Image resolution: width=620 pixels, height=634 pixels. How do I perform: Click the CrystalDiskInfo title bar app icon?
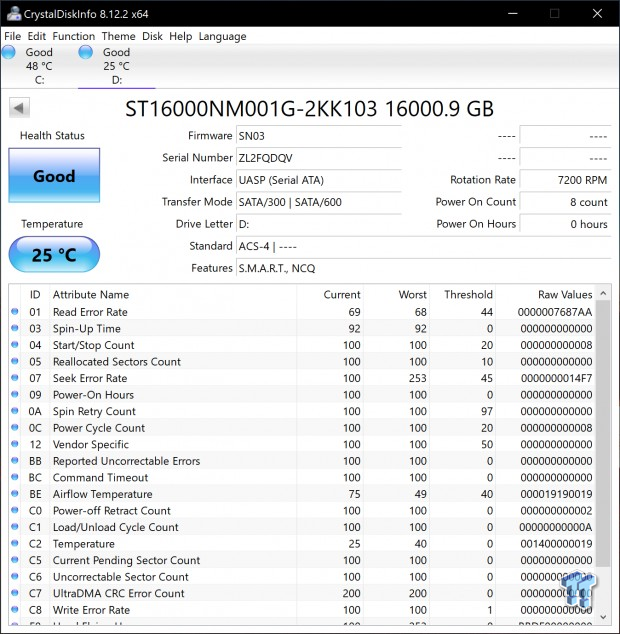(13, 13)
